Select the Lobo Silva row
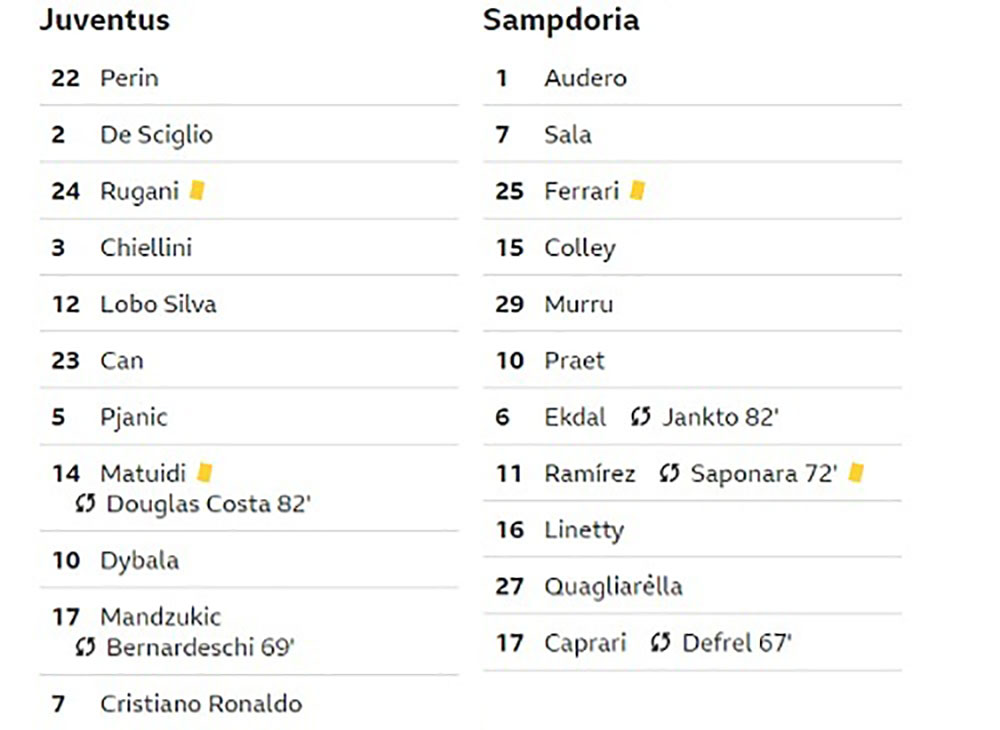 click(249, 303)
